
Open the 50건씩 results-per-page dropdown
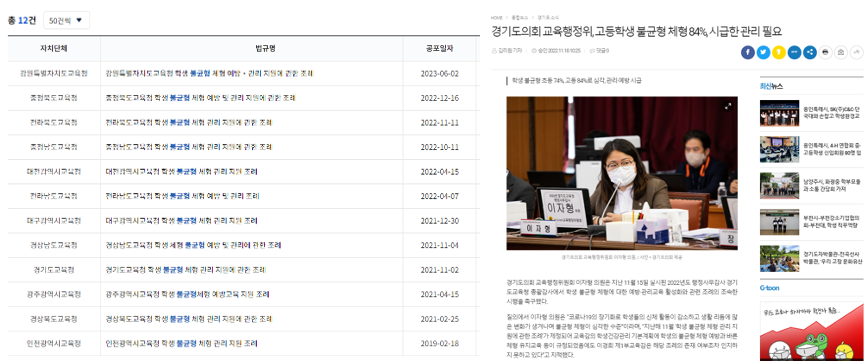click(x=66, y=20)
